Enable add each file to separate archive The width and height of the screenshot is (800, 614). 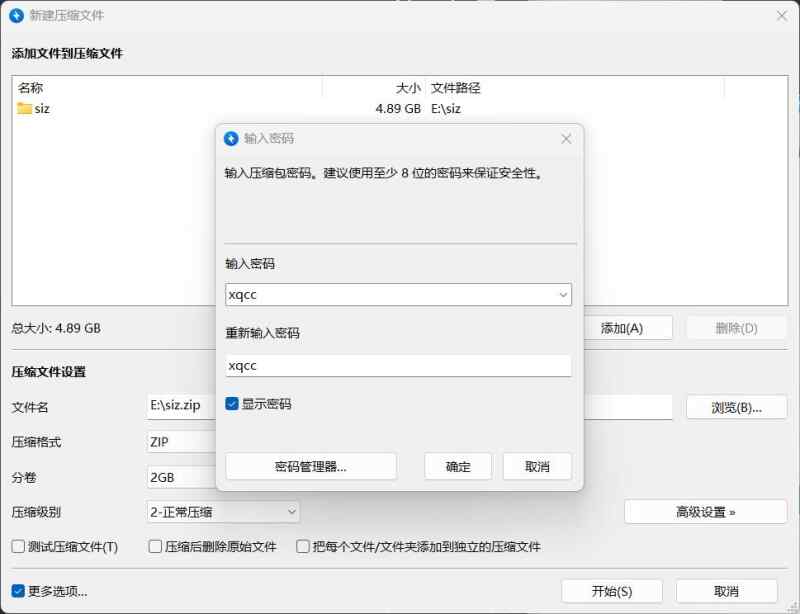303,546
